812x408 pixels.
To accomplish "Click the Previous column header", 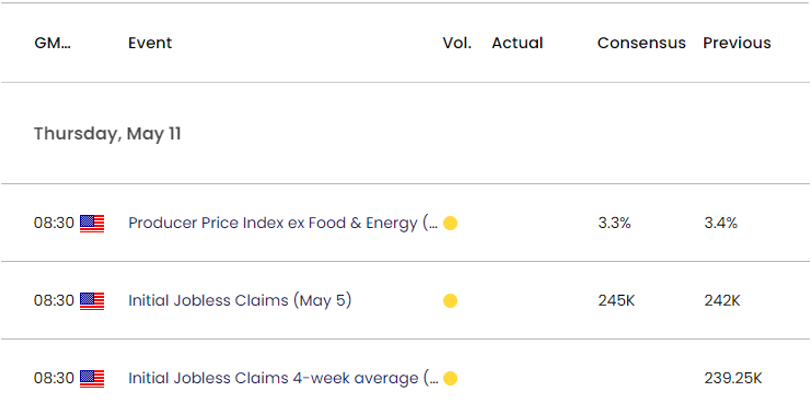I will [737, 43].
